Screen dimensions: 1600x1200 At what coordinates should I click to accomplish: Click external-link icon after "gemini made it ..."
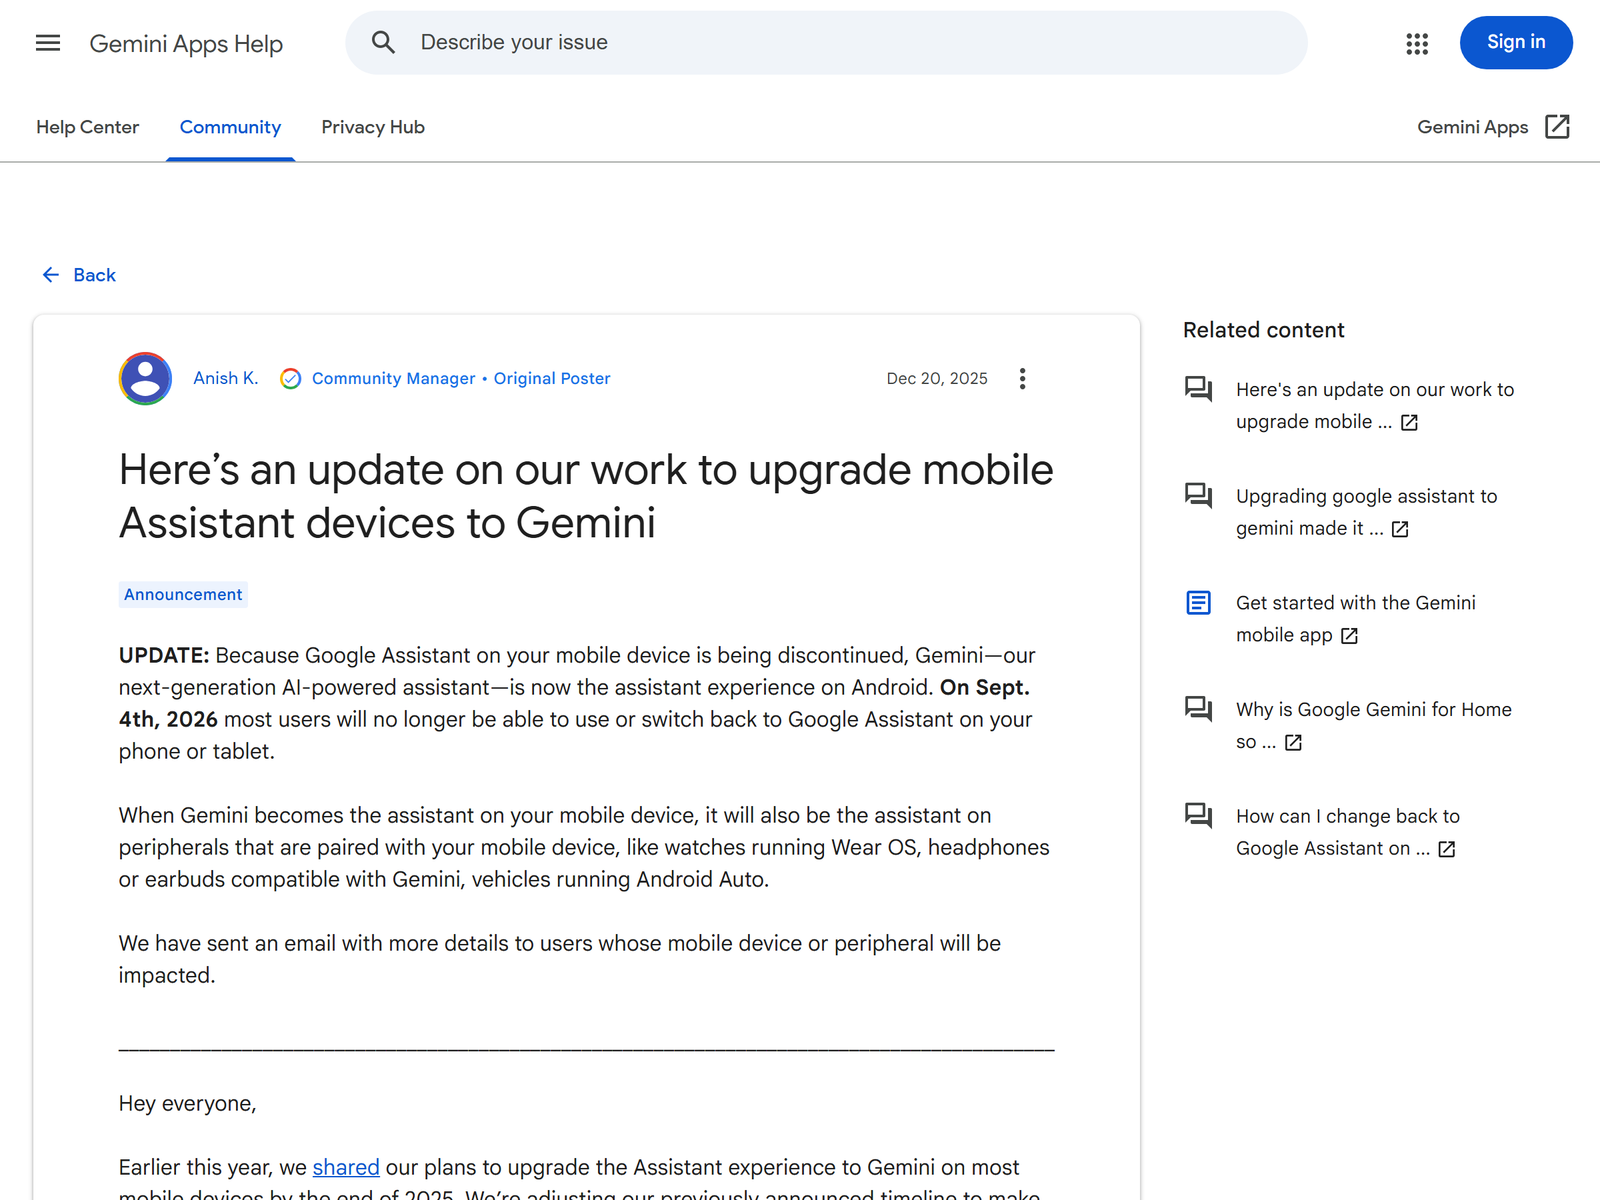[x=1400, y=529]
